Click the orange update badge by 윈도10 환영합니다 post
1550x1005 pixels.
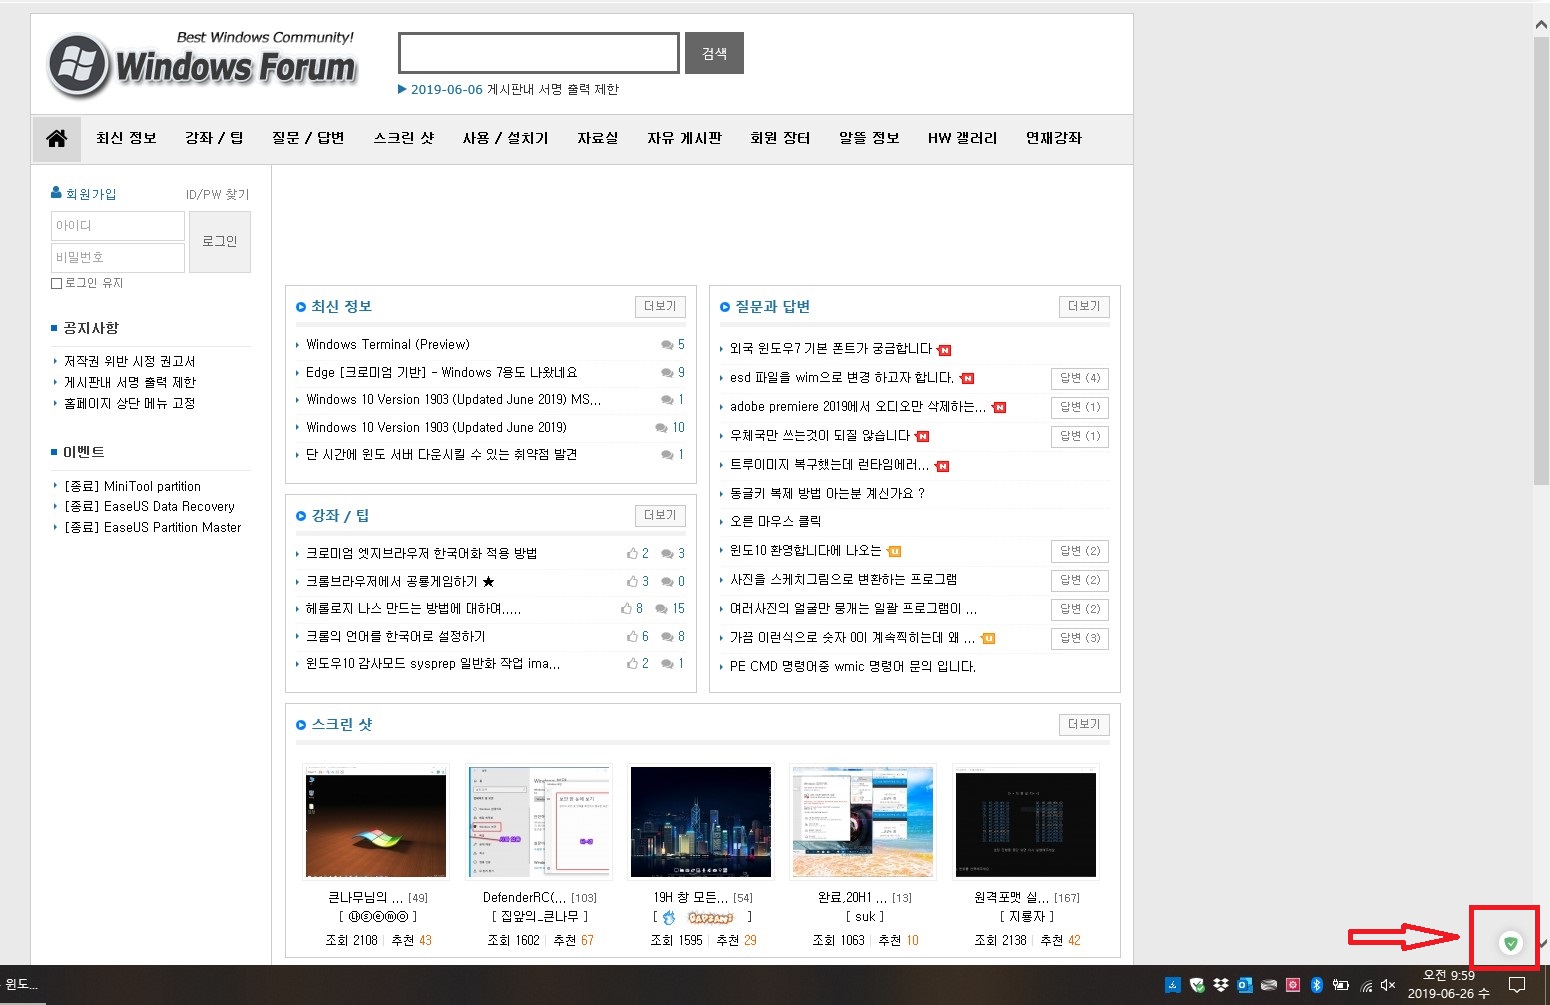point(894,551)
